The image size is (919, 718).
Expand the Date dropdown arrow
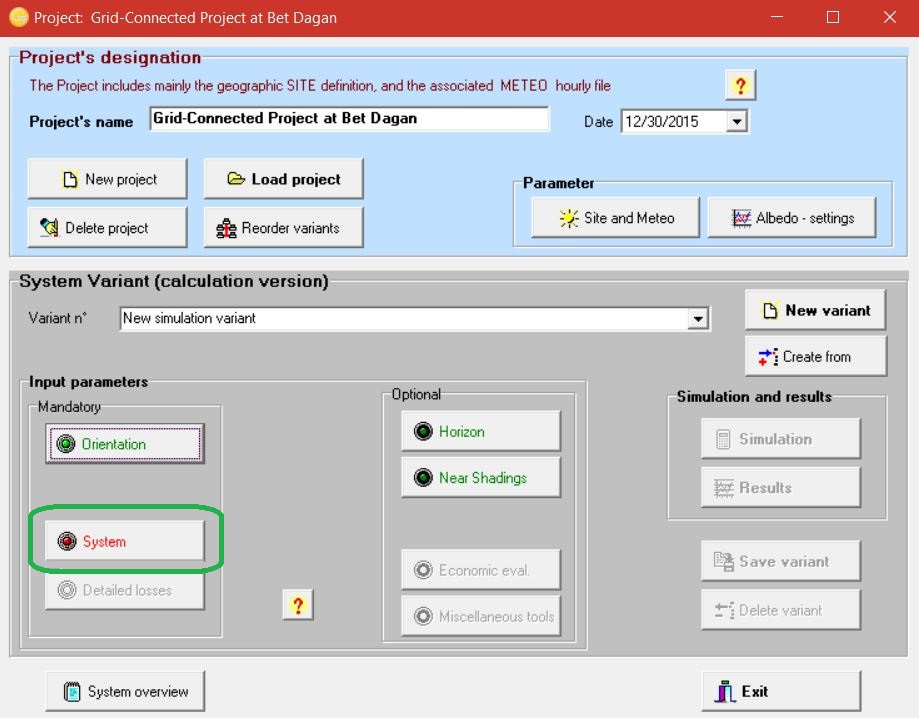[737, 122]
